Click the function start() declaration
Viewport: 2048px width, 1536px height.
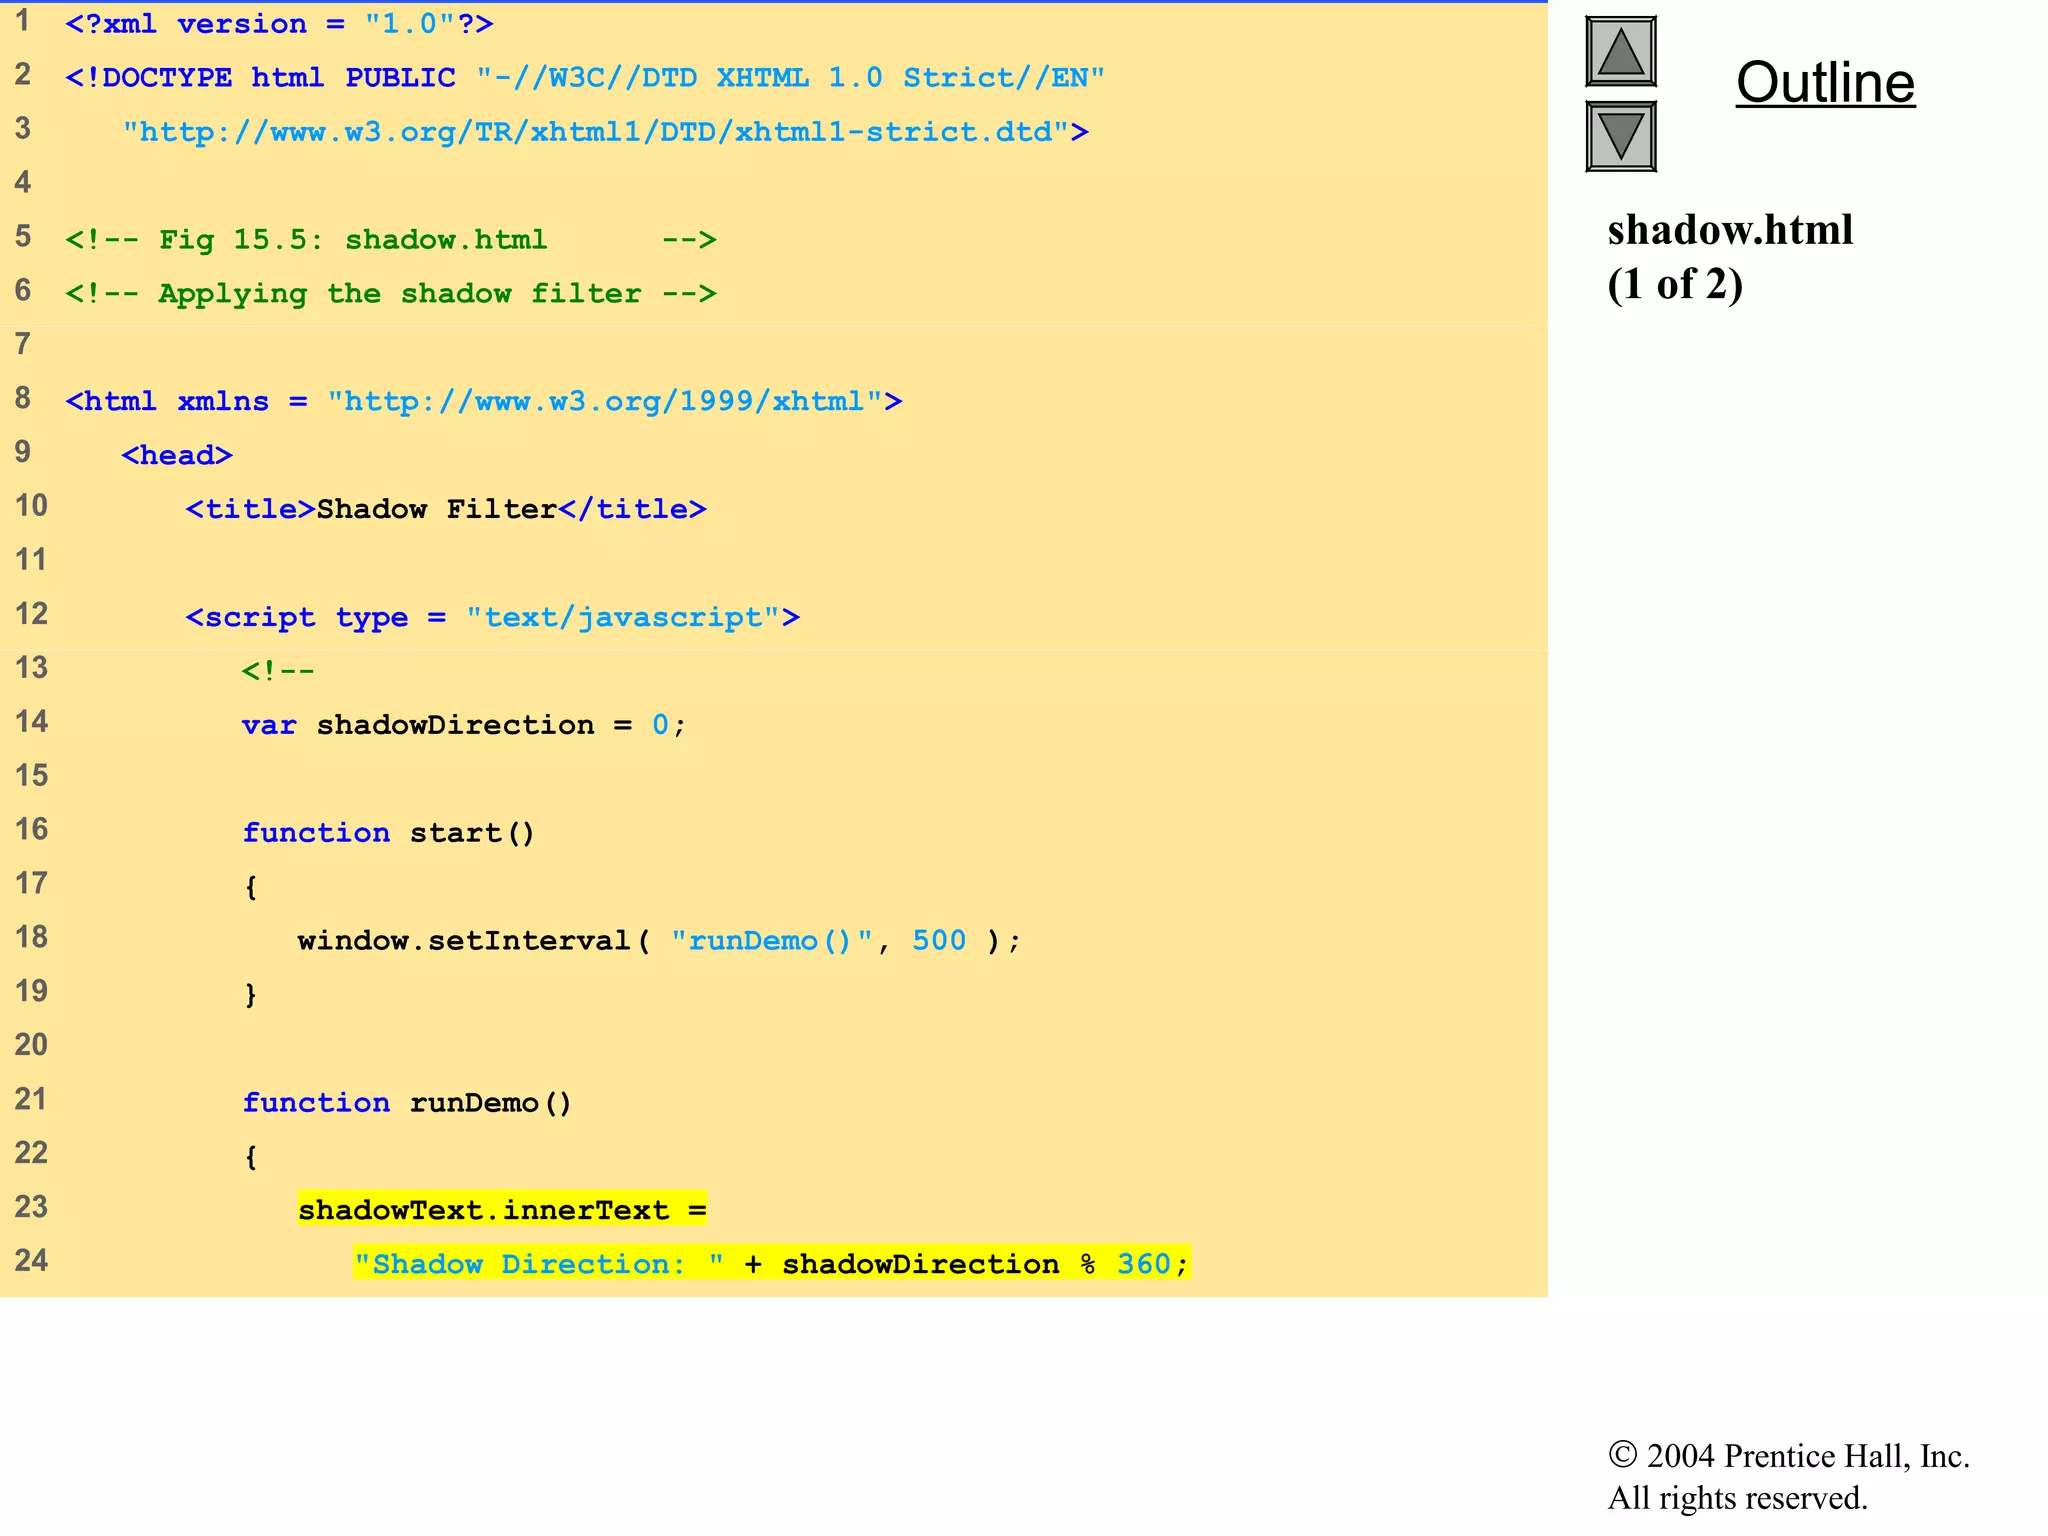[x=389, y=834]
